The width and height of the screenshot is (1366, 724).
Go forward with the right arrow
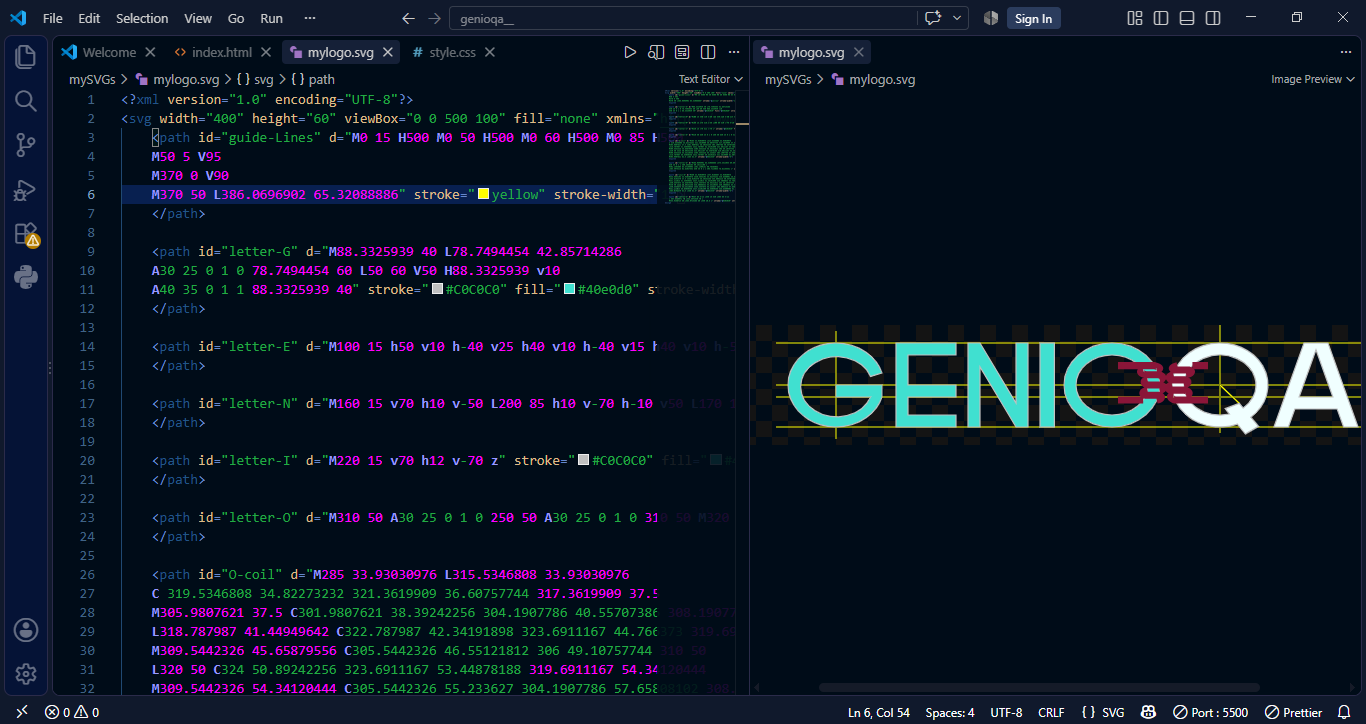point(434,18)
